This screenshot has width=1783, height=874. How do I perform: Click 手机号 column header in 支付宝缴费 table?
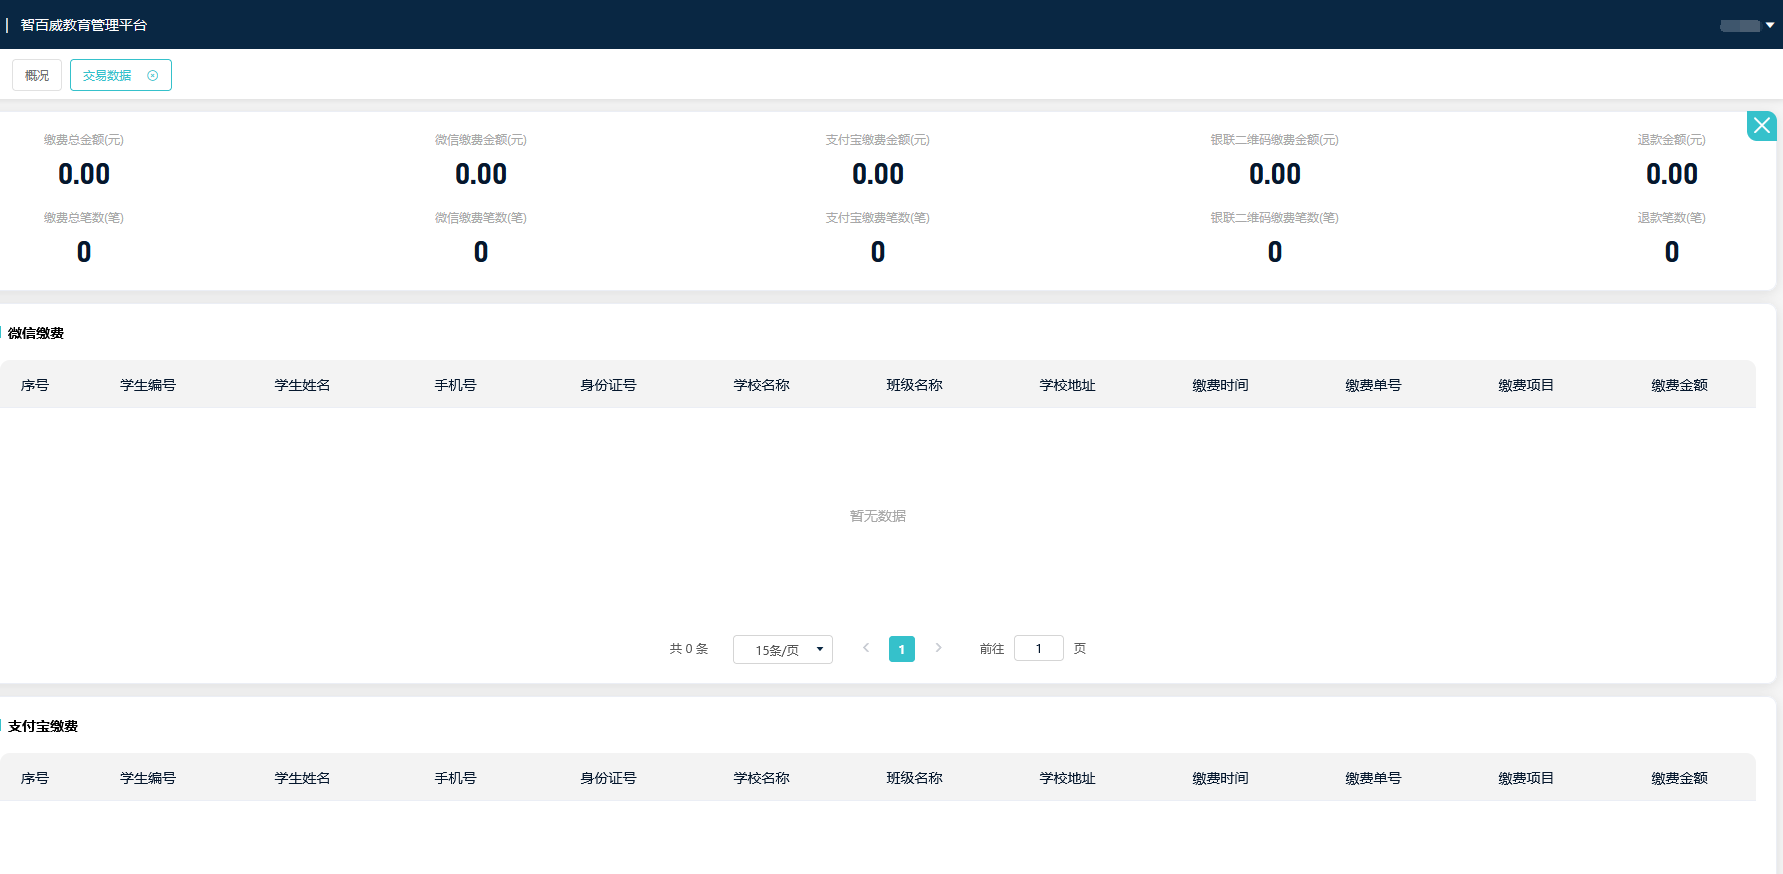(456, 778)
